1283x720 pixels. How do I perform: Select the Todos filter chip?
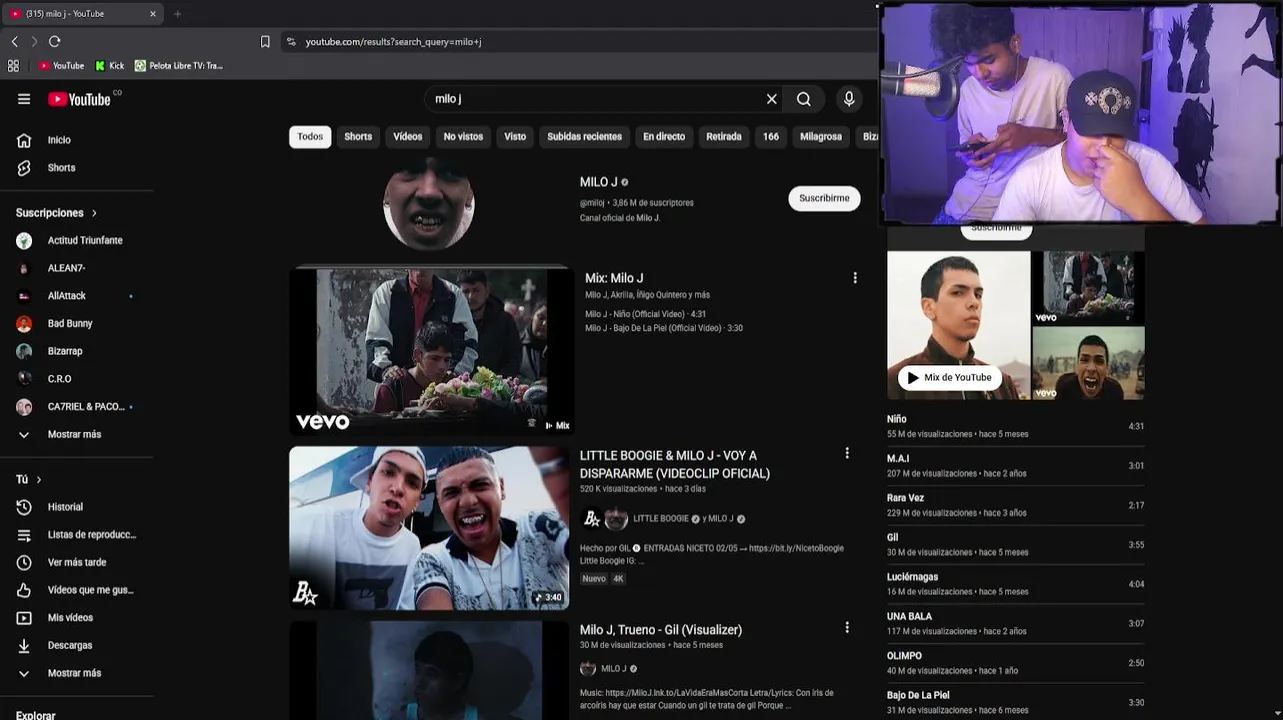[310, 137]
